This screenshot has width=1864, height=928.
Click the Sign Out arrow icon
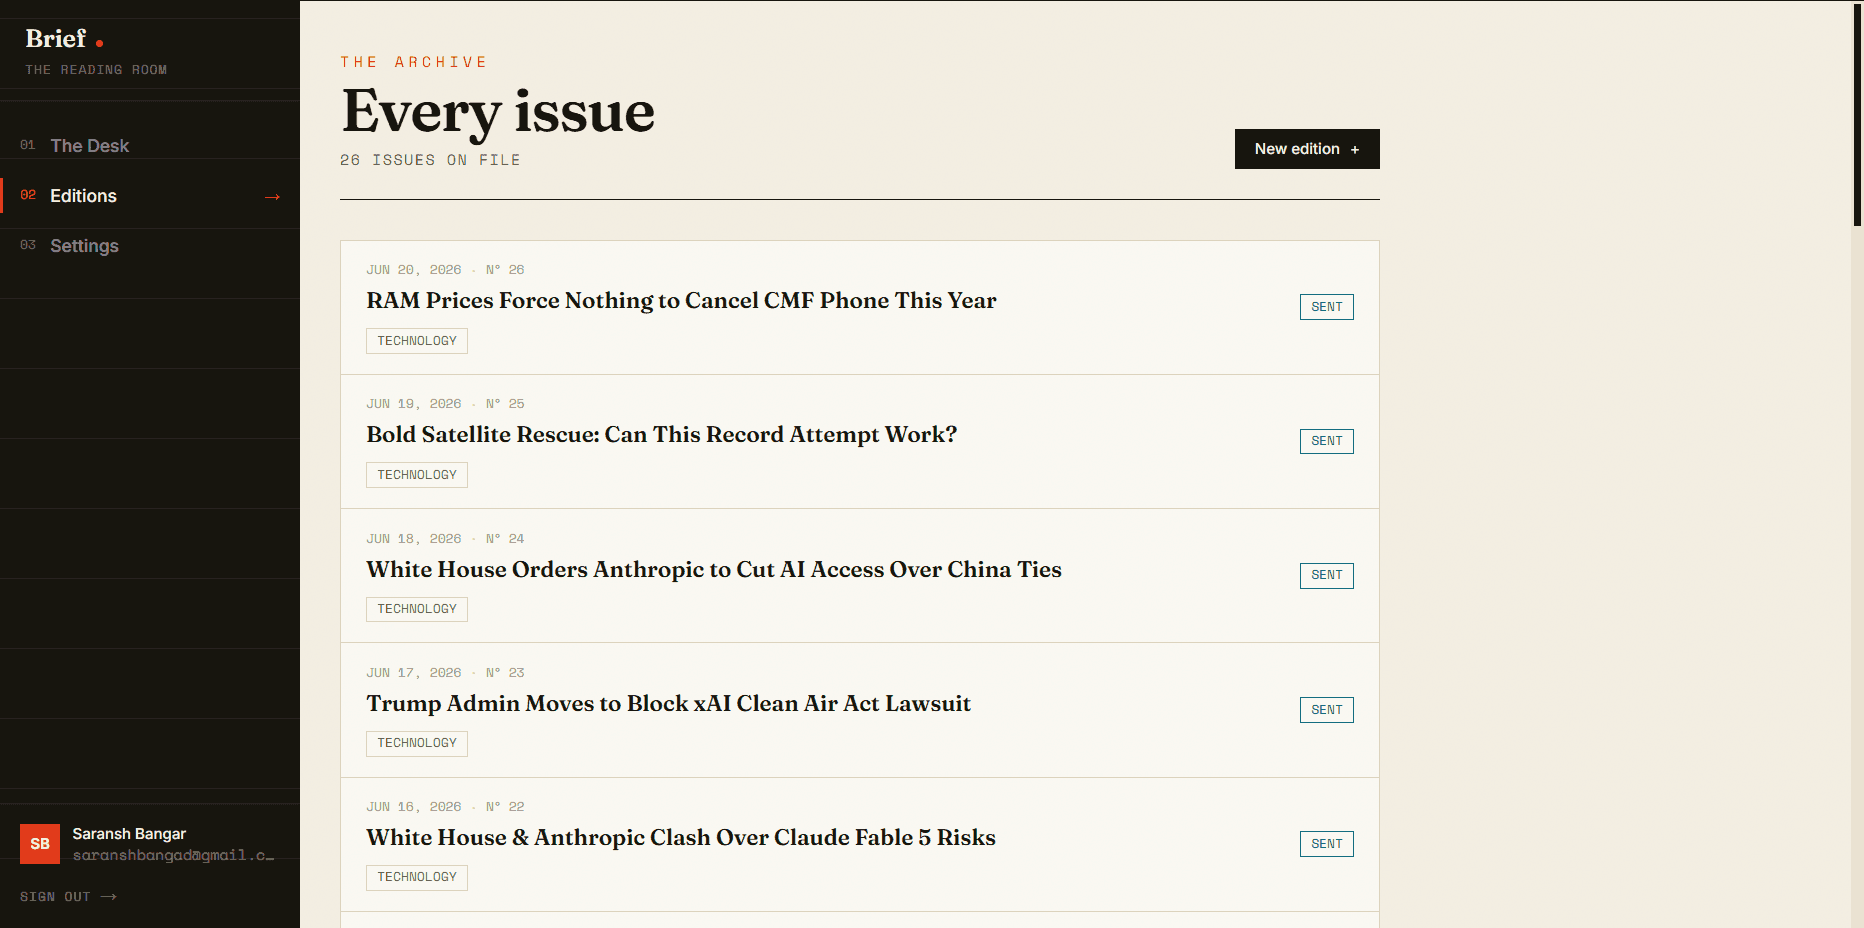point(109,897)
